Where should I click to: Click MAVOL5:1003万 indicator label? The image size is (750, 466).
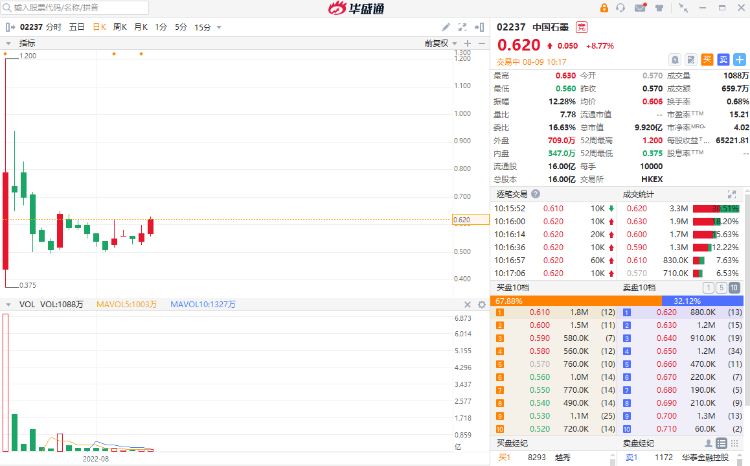tap(126, 304)
